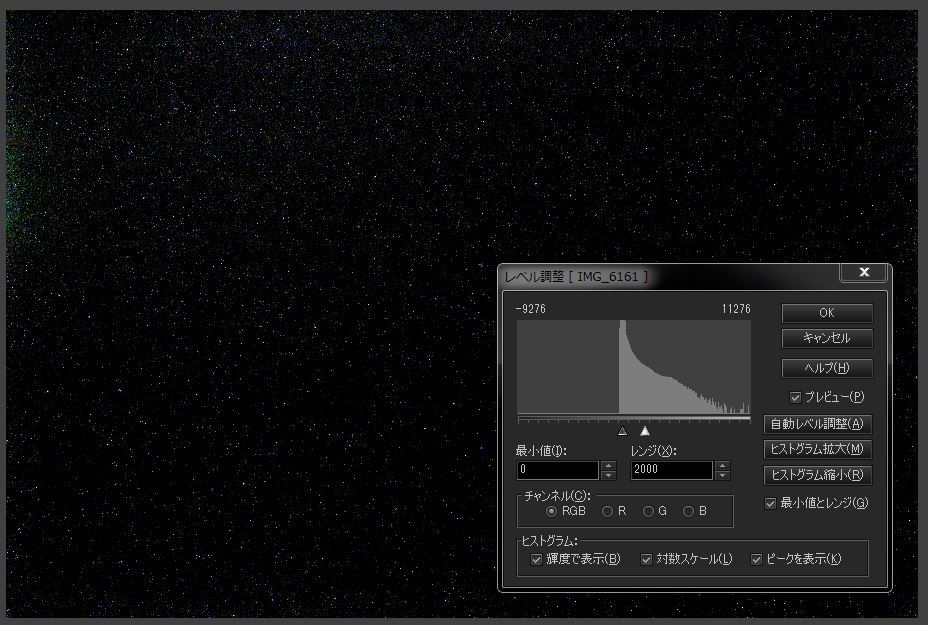Click ヒストグラム拡大(M) button

coord(817,449)
